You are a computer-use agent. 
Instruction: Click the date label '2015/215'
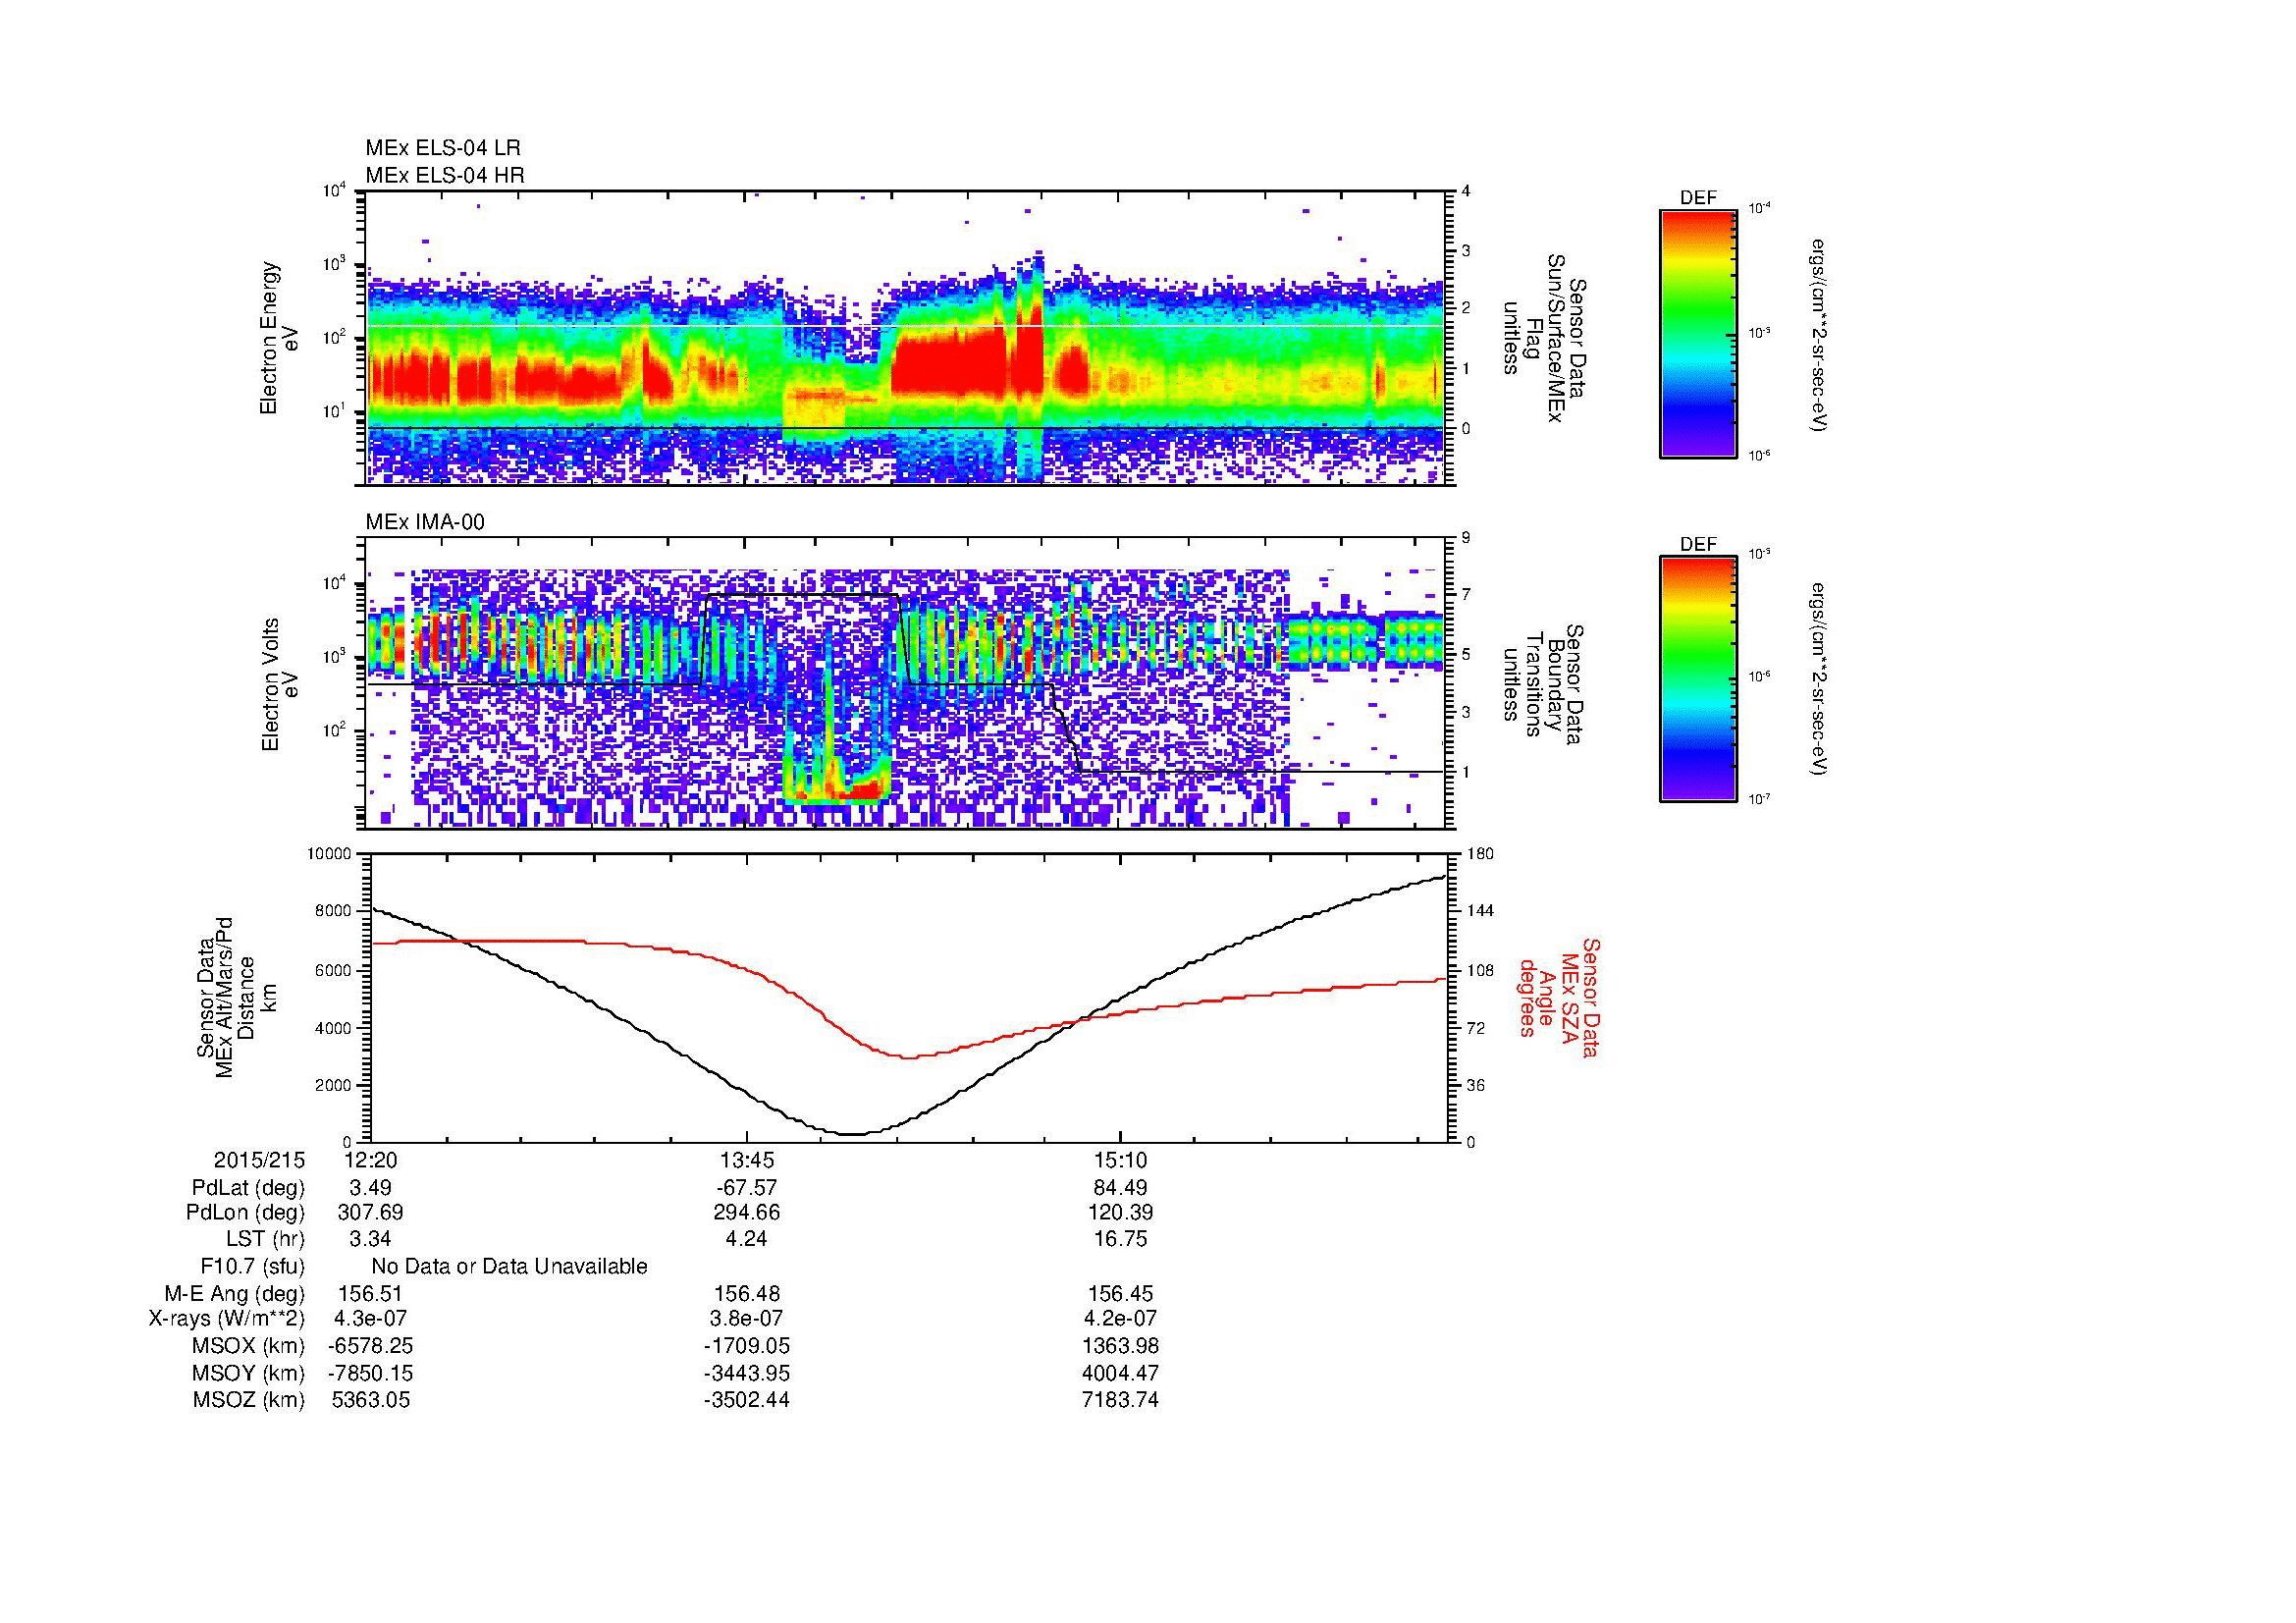pyautogui.click(x=259, y=1161)
